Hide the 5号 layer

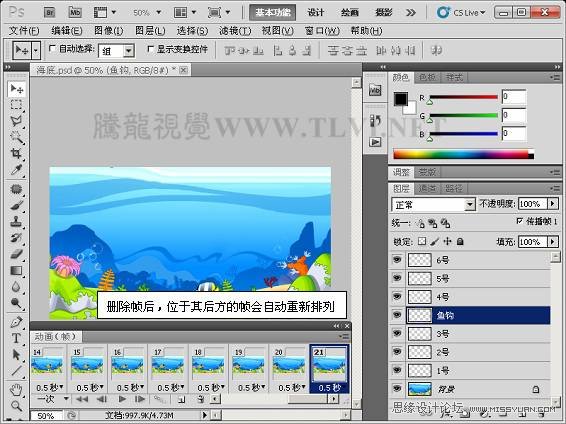tap(397, 278)
